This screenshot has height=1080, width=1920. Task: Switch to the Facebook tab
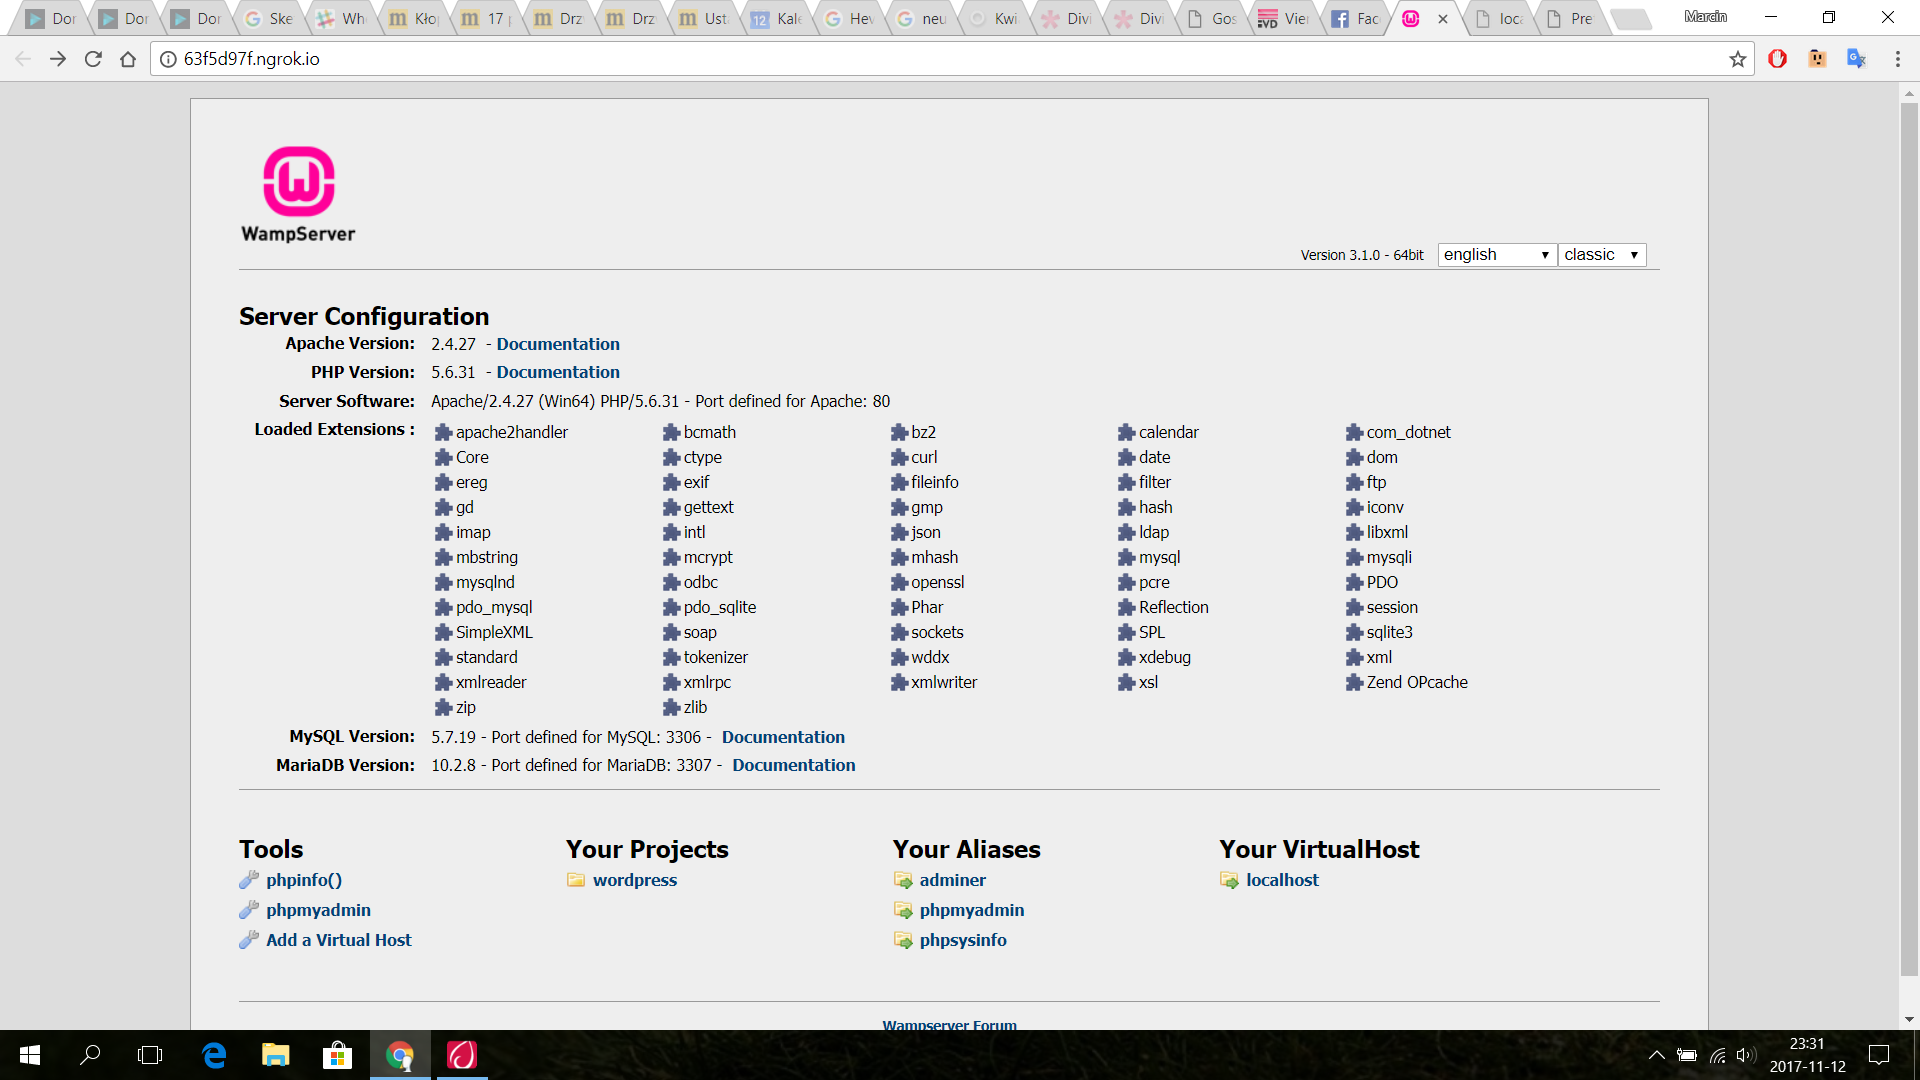[x=1357, y=18]
